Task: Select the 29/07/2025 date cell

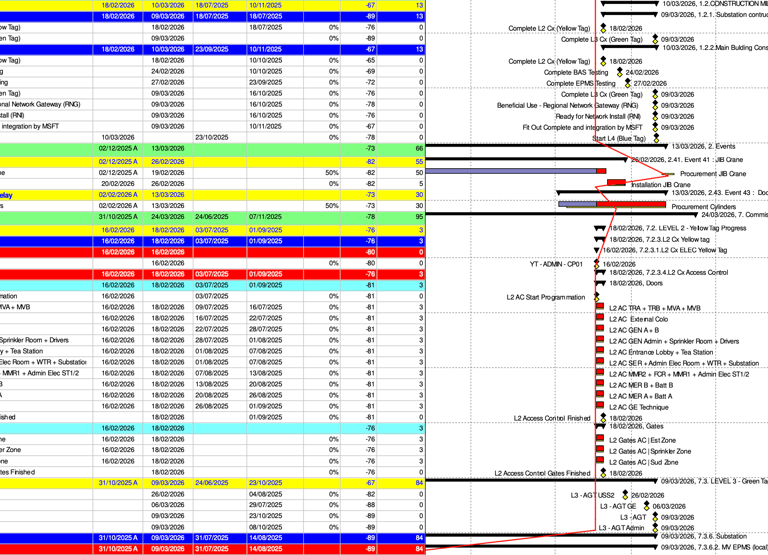Action: pyautogui.click(x=265, y=505)
